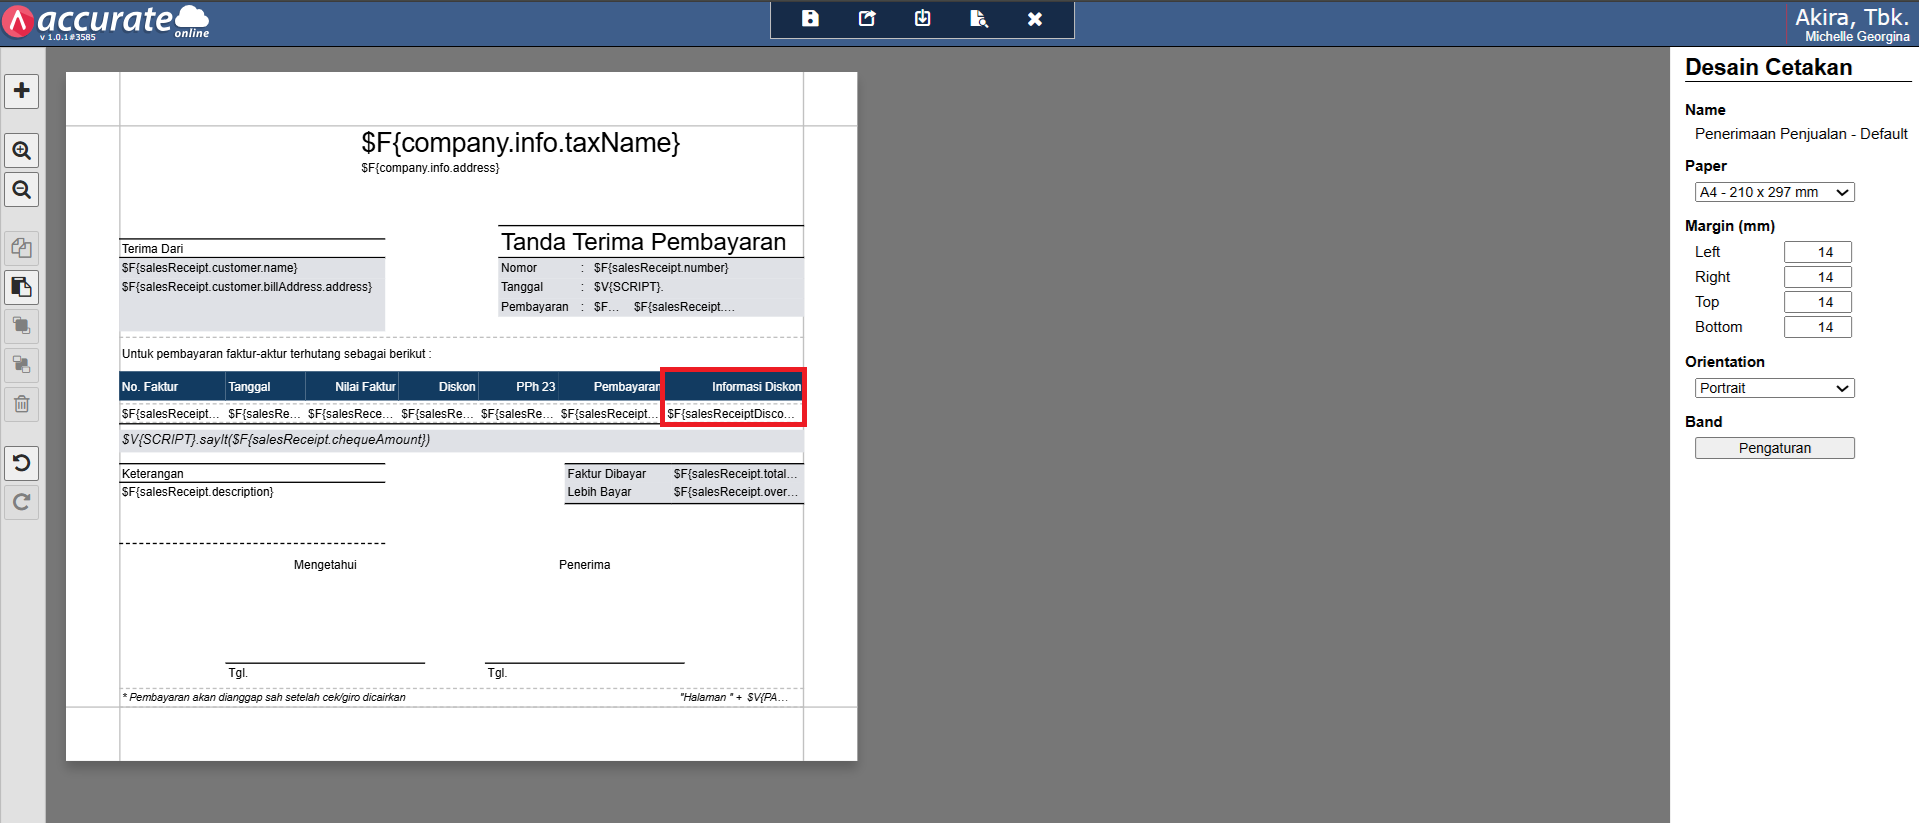
Task: Click the Accurate online logo
Action: point(105,21)
